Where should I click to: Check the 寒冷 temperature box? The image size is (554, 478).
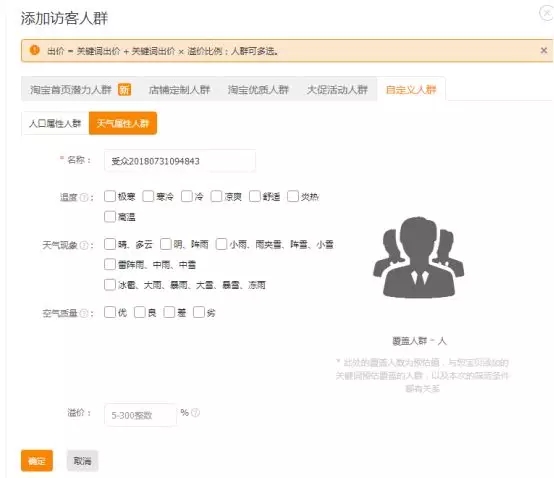pos(148,196)
